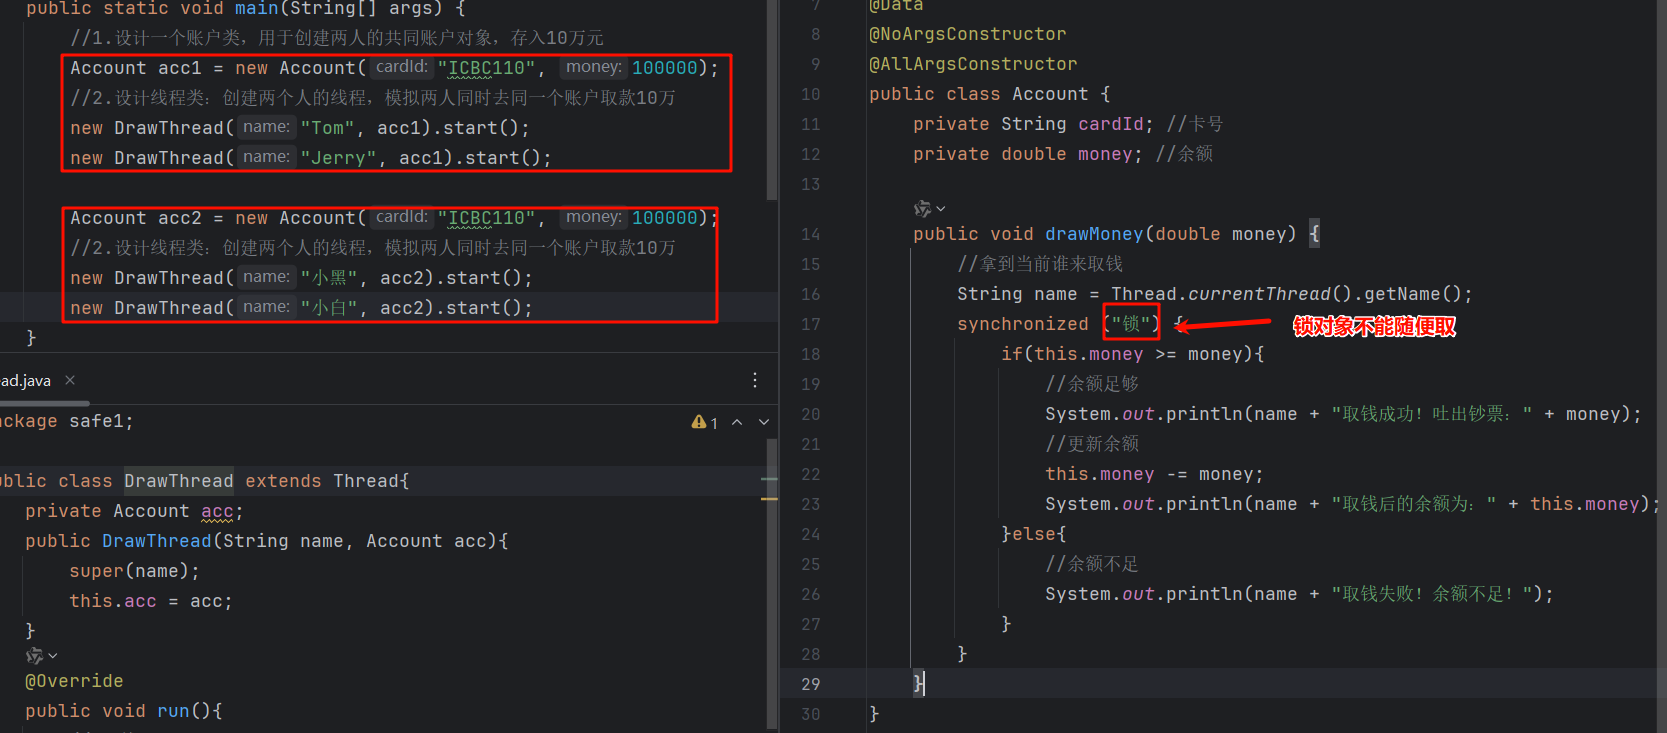Click the //余额不足 comment
This screenshot has width=1667, height=733.
click(1092, 564)
